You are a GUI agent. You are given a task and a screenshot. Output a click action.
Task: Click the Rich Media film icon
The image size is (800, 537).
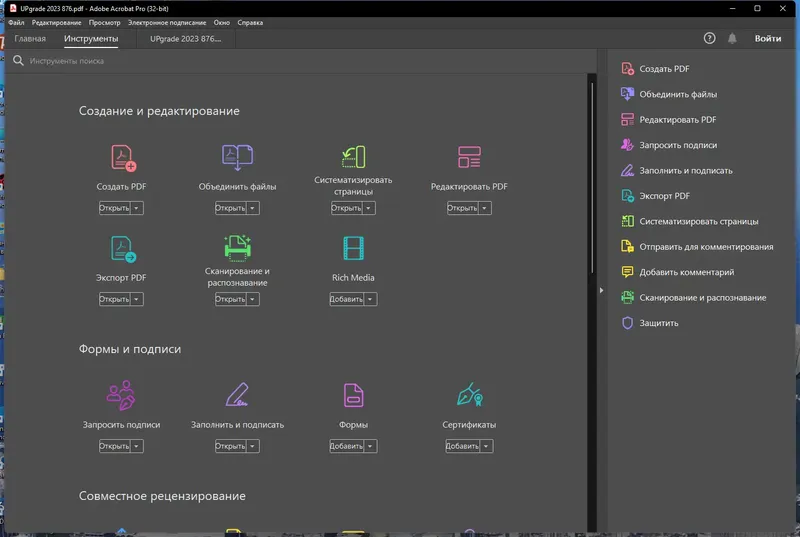(353, 248)
